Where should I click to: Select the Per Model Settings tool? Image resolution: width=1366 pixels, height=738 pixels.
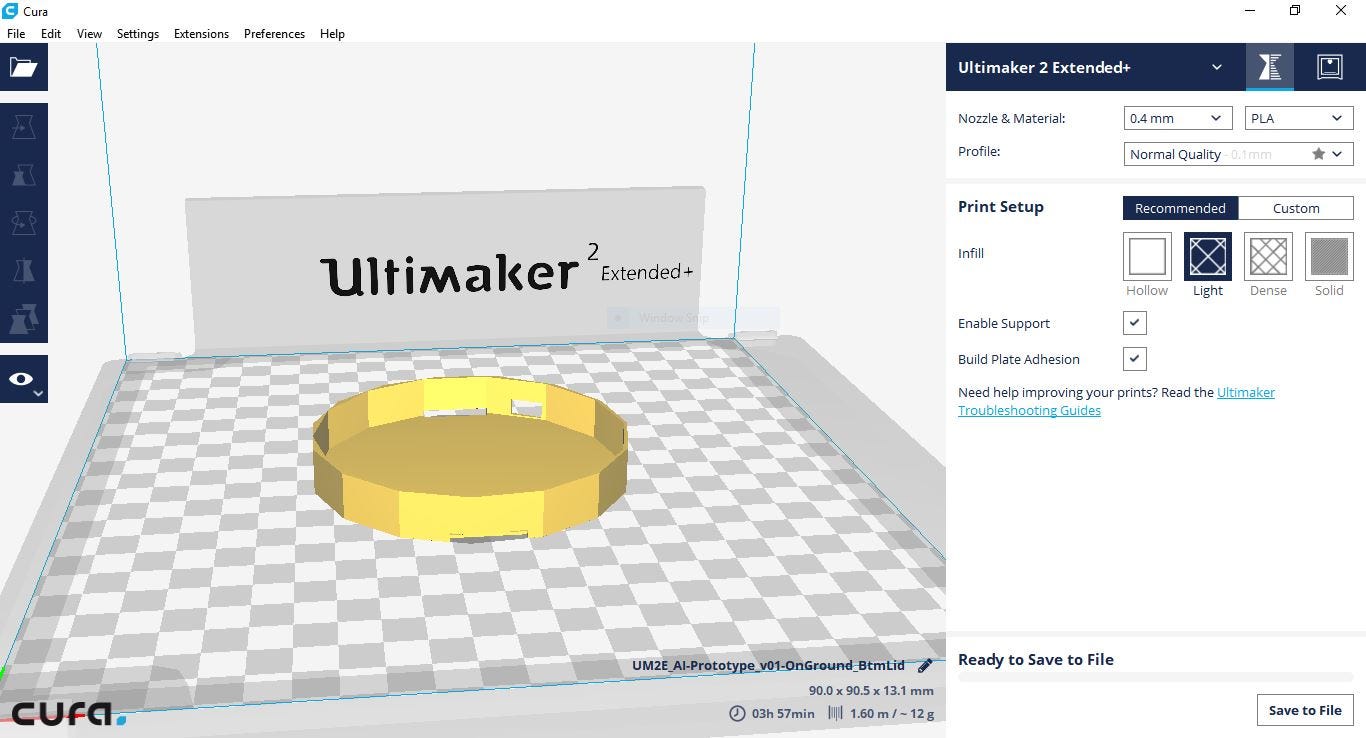(x=23, y=319)
